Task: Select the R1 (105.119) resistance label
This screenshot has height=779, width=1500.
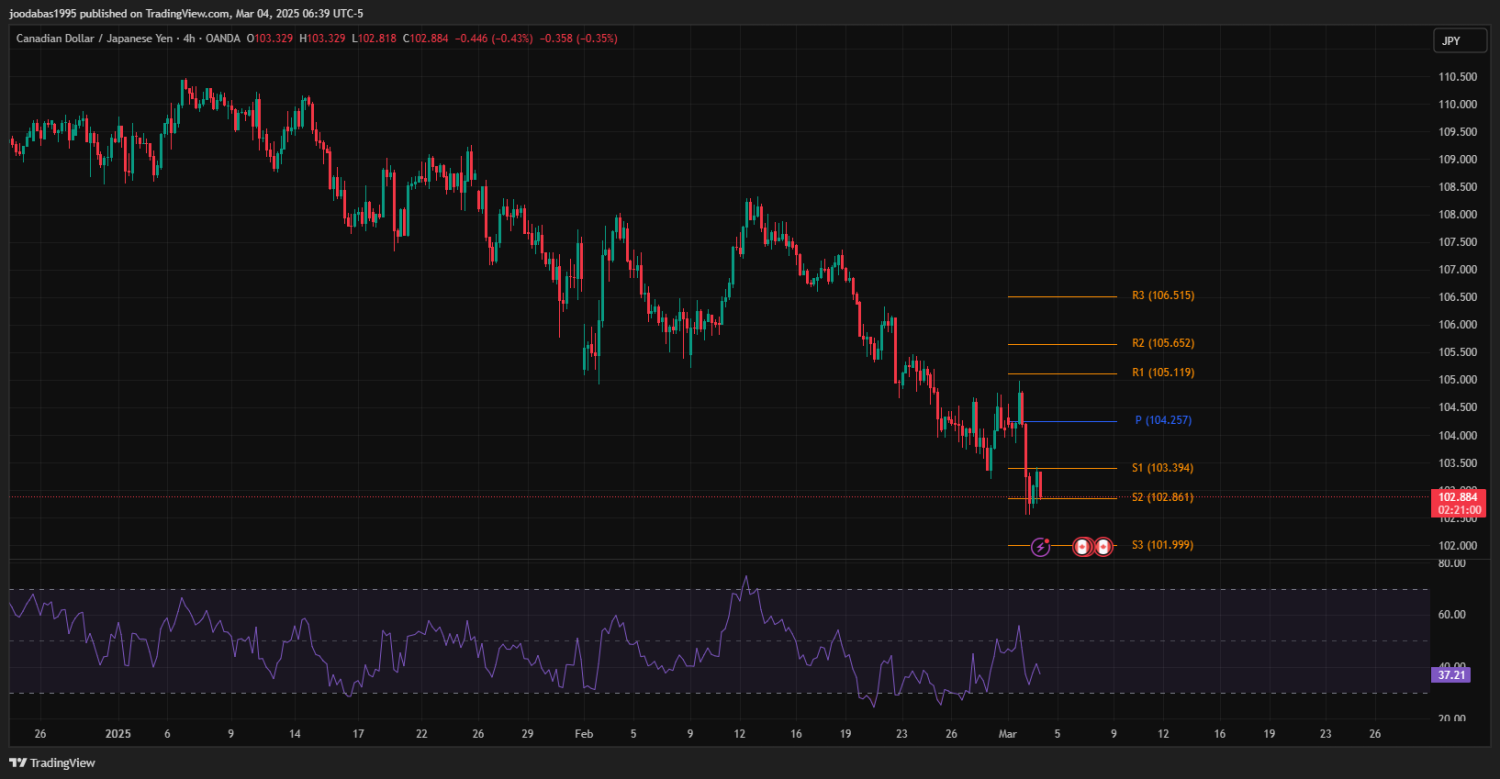Action: (x=1163, y=373)
